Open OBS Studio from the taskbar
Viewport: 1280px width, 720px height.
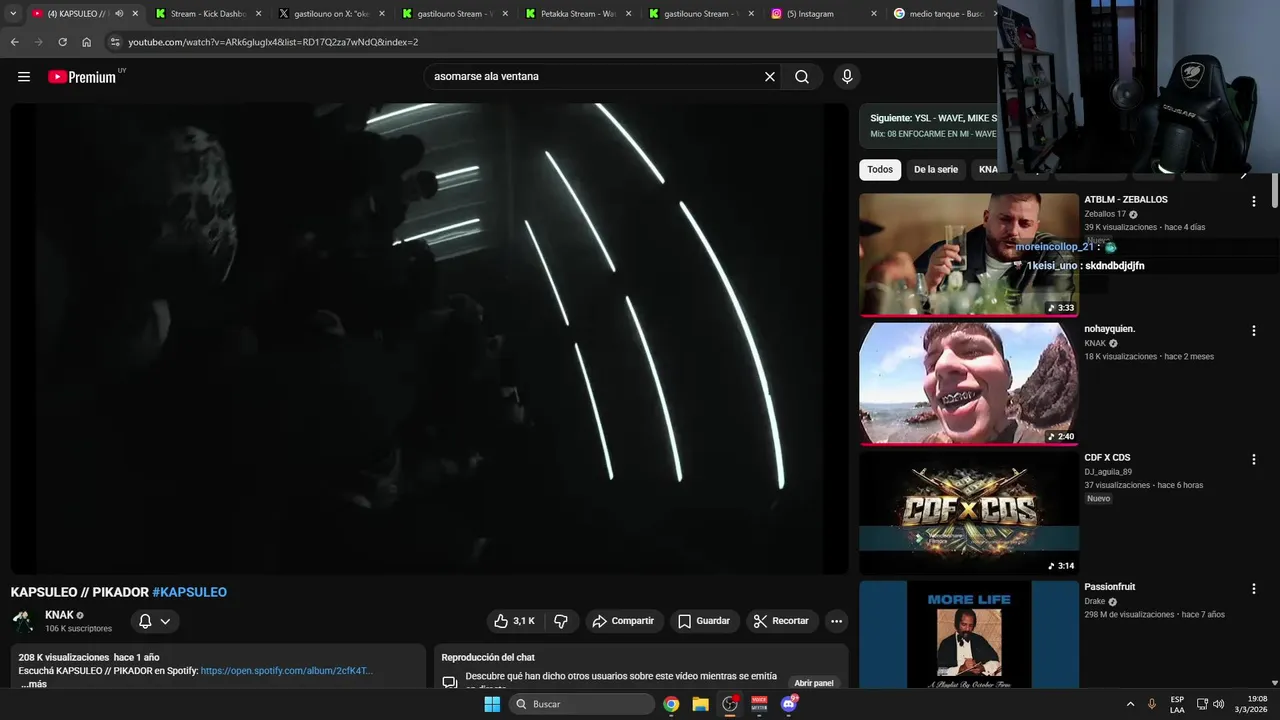click(x=730, y=704)
